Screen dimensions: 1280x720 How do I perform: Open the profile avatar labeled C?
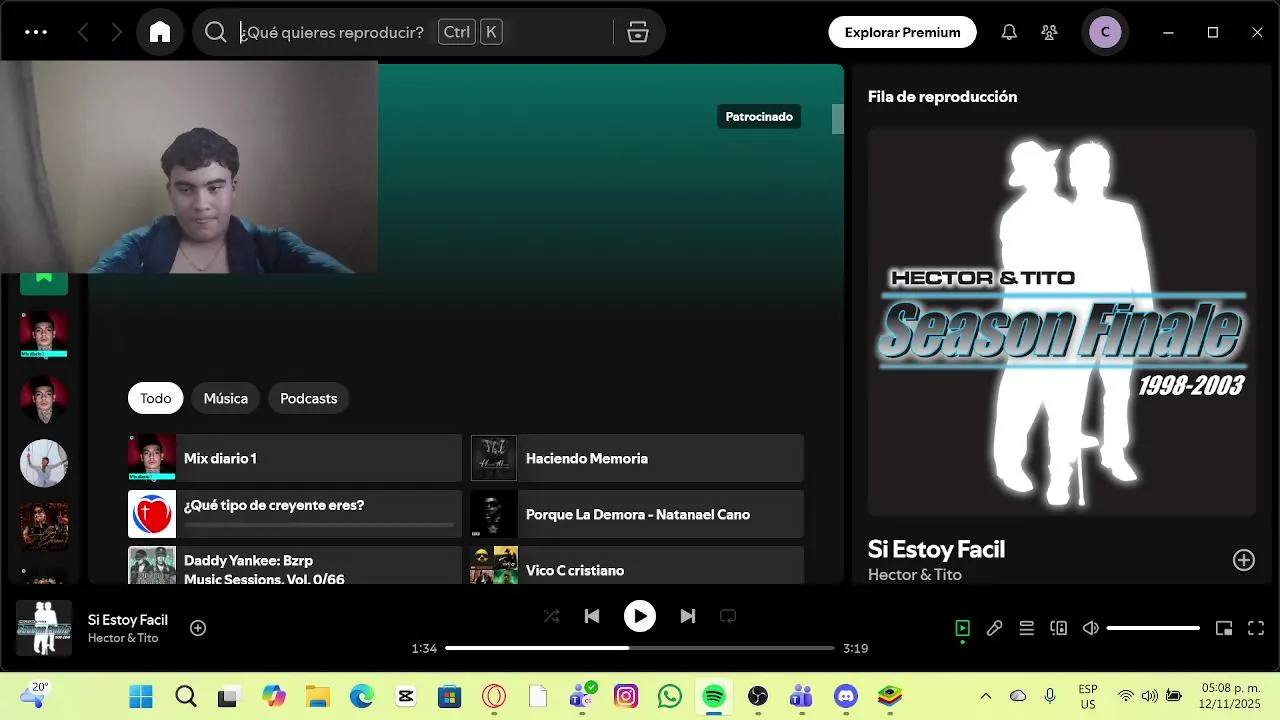(x=1105, y=32)
